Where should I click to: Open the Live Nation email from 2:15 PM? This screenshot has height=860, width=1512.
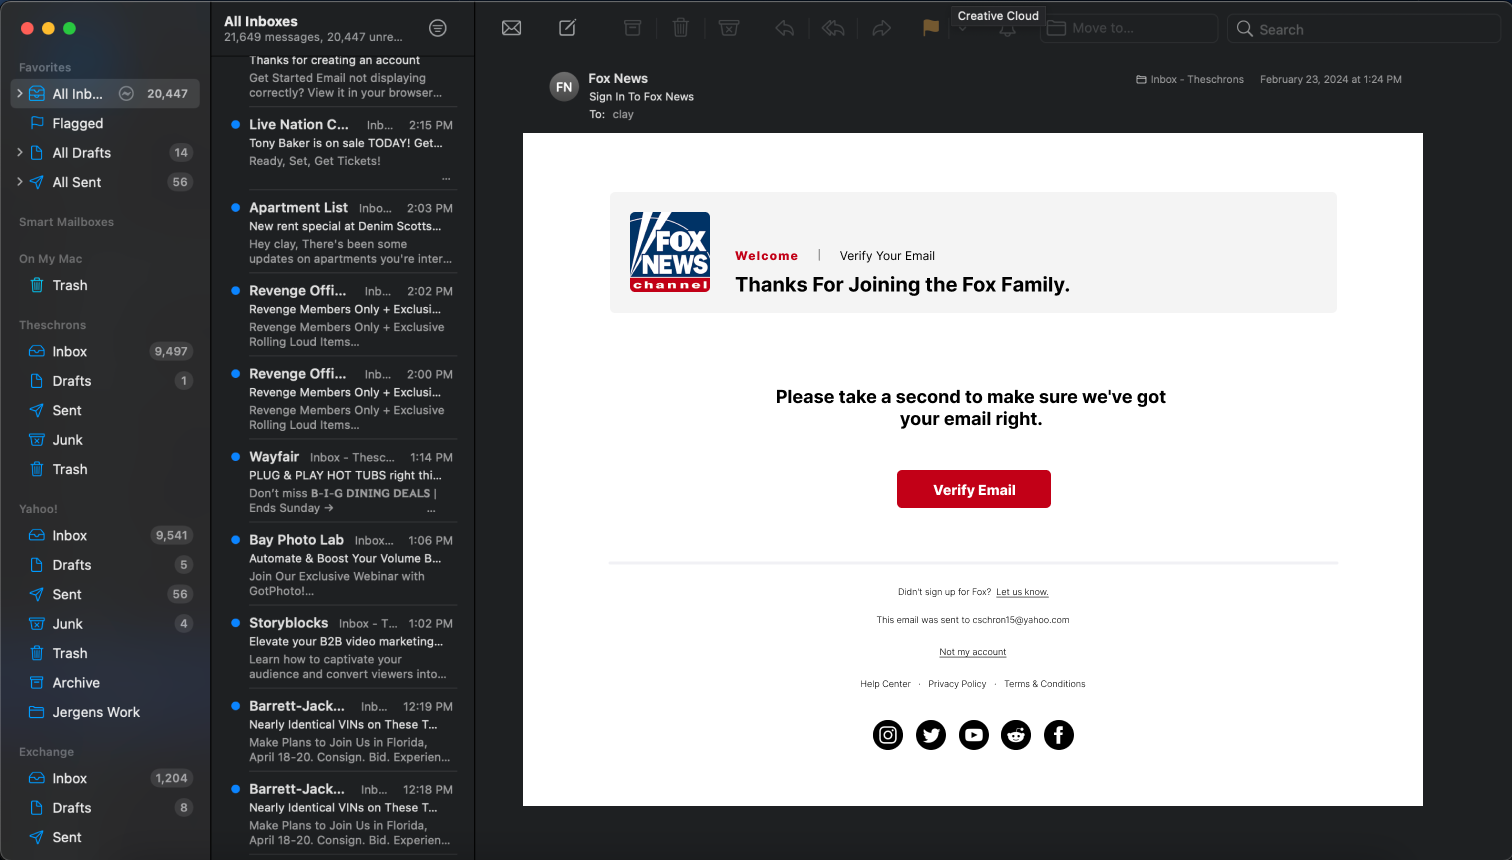coord(341,148)
